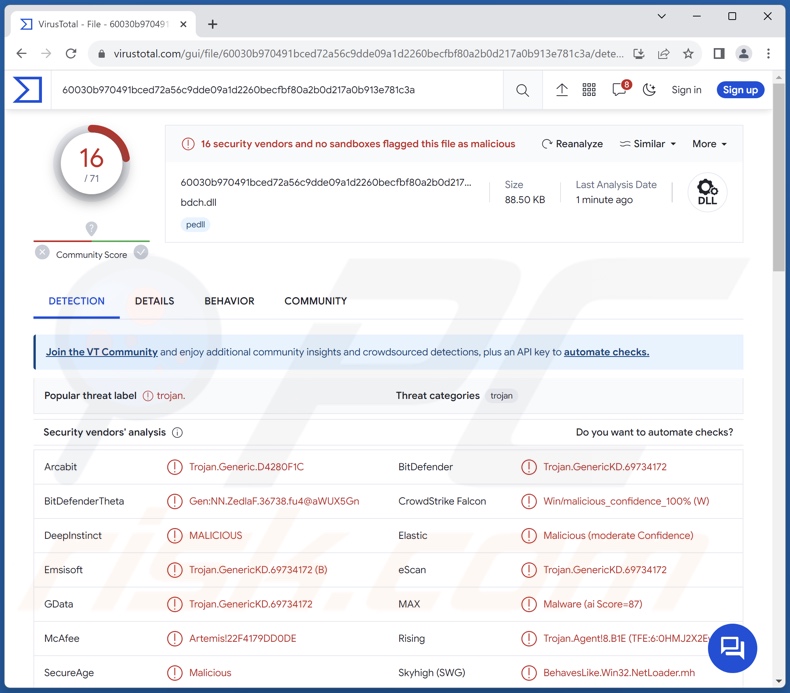Open the Chrome three-dot menu
This screenshot has width=790, height=693.
click(768, 53)
